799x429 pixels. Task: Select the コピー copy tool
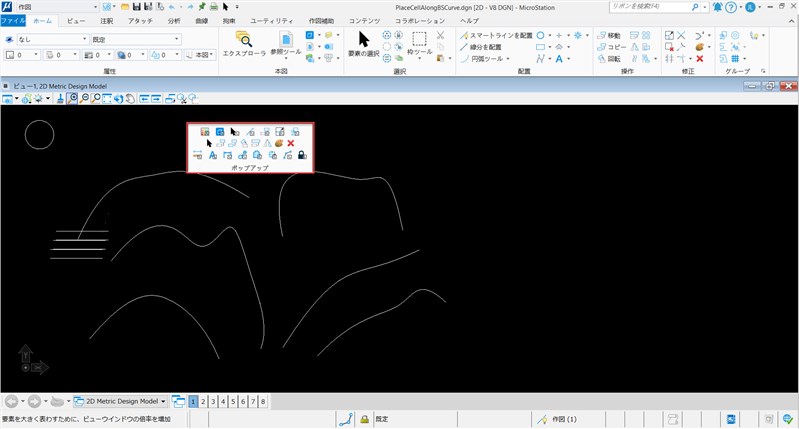(611, 47)
